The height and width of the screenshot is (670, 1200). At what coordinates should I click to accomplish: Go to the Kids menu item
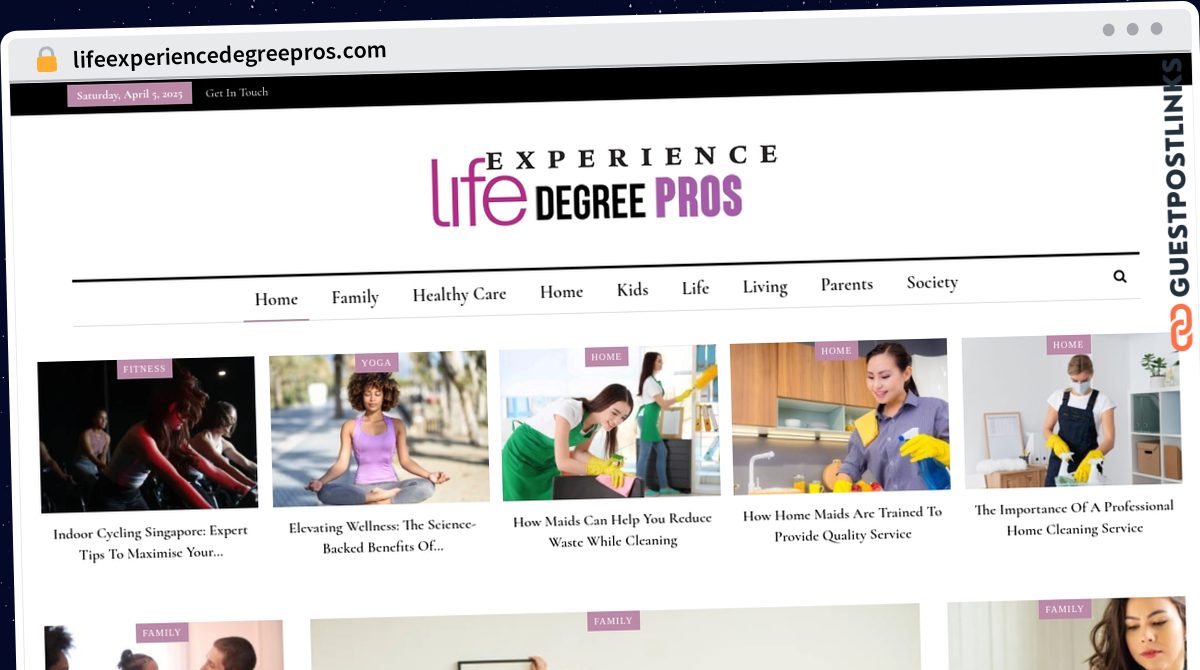point(632,290)
